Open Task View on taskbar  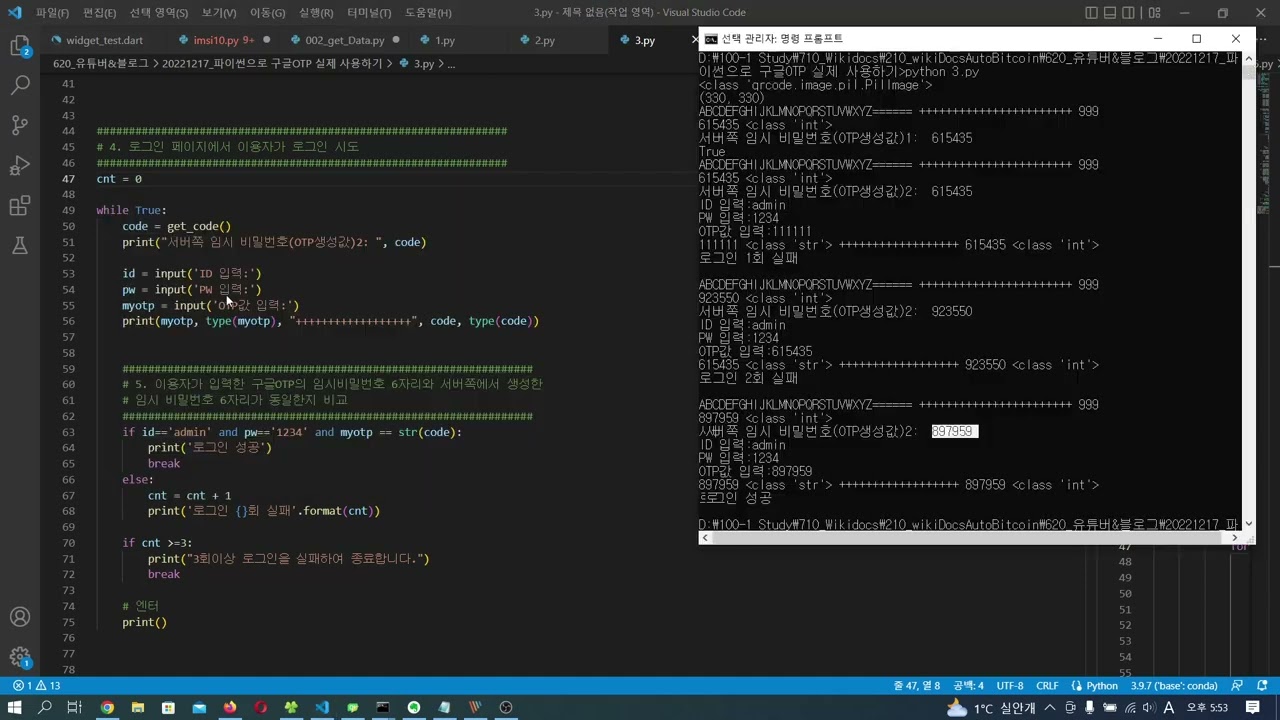[75, 708]
